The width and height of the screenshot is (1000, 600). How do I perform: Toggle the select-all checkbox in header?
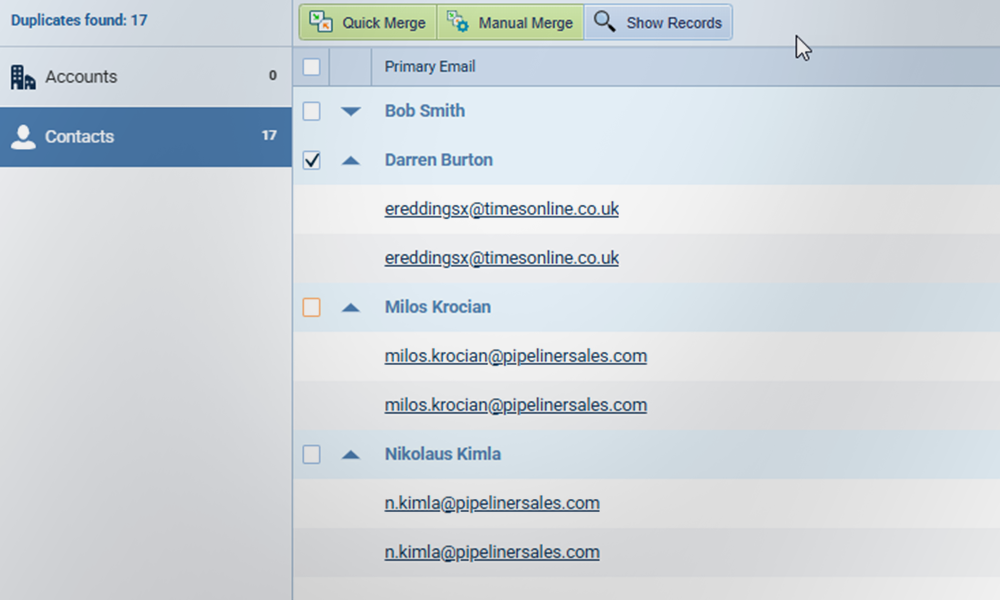(x=312, y=67)
